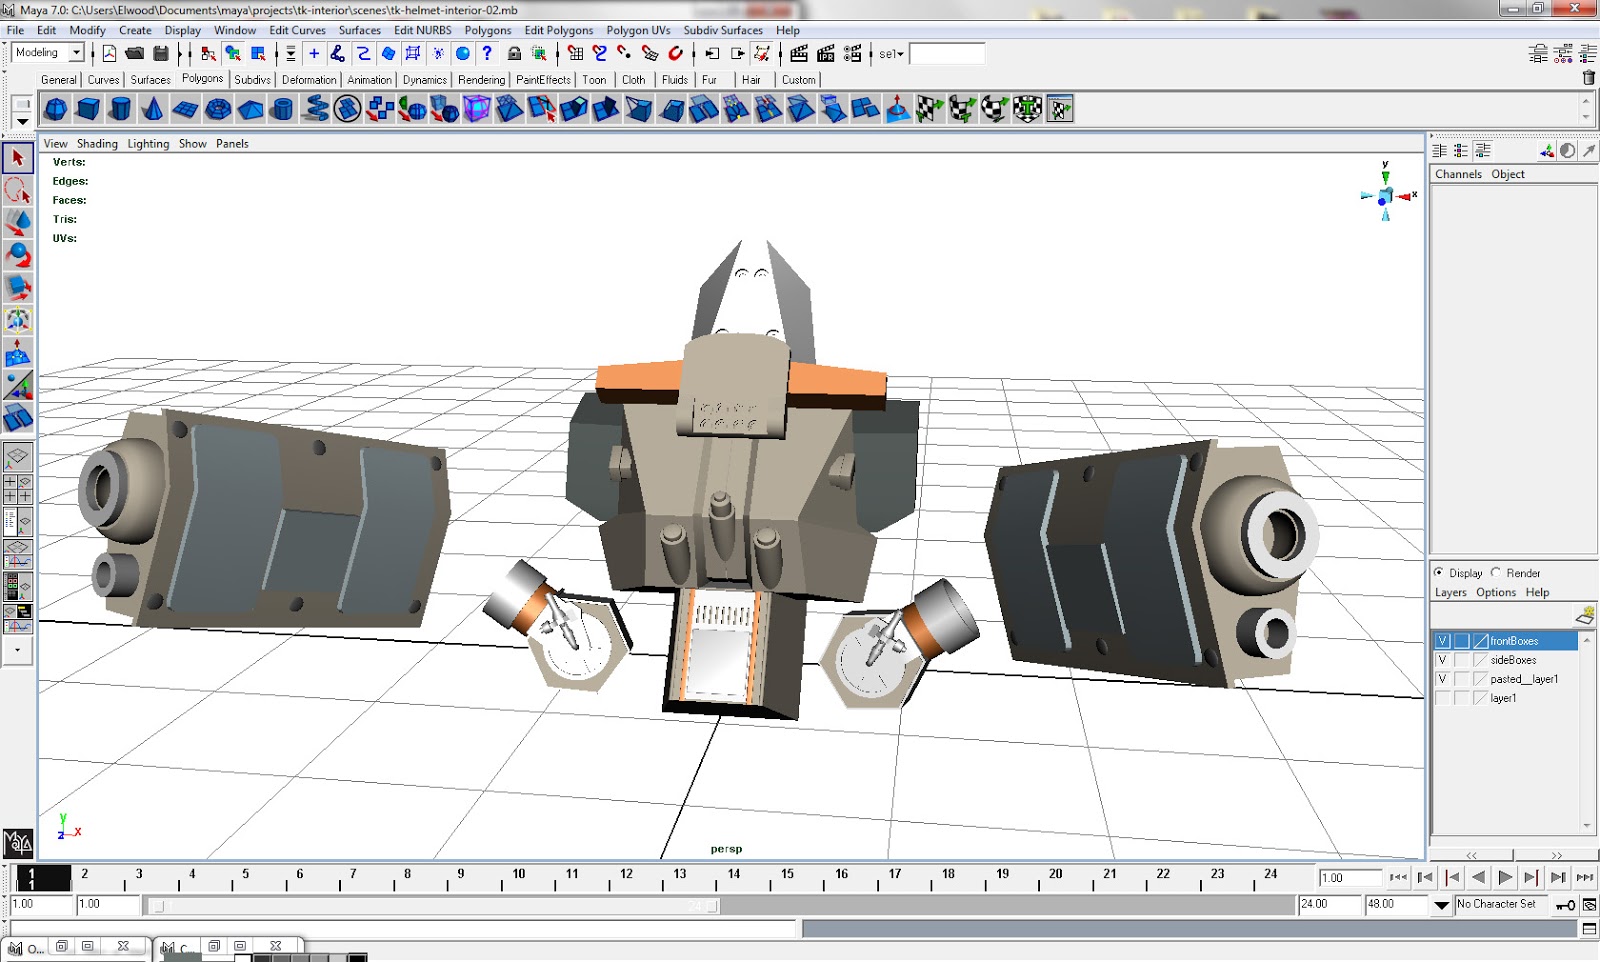The height and width of the screenshot is (962, 1600).
Task: Open the layer editor Layers menu
Action: click(x=1451, y=593)
